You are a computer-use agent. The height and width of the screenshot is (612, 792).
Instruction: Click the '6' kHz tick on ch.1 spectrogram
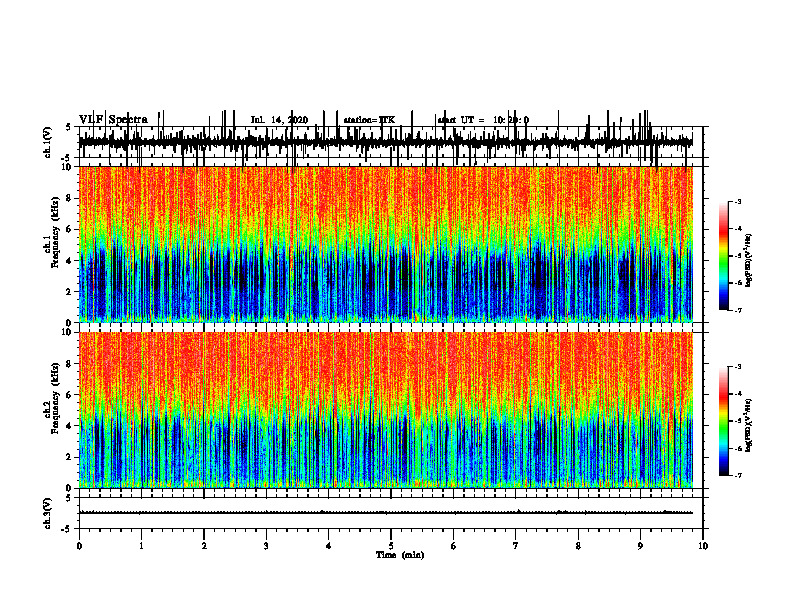click(70, 229)
